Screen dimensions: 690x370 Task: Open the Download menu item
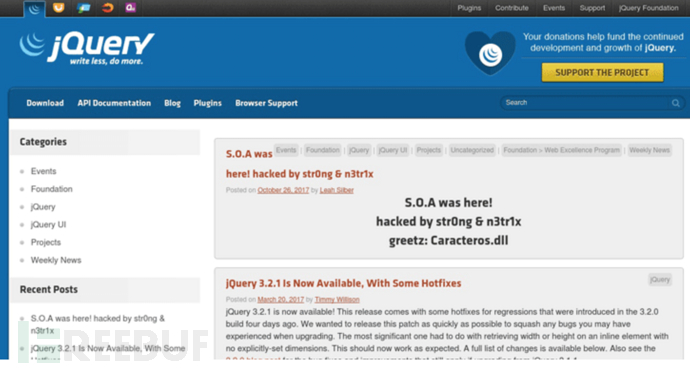(x=45, y=103)
